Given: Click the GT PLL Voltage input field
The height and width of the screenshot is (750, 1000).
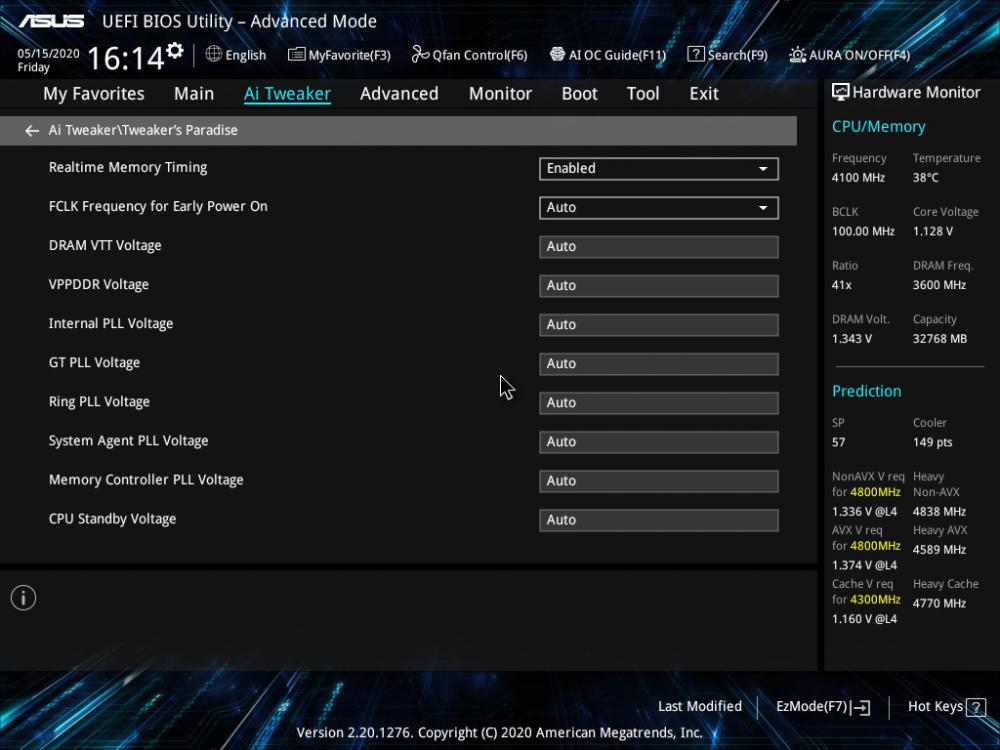Looking at the screenshot, I should 659,364.
